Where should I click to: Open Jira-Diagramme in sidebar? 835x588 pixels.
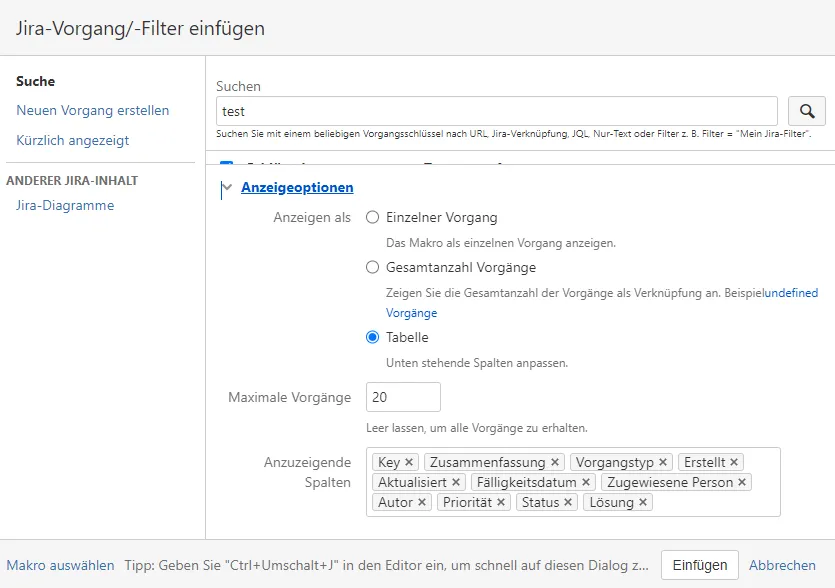pos(65,205)
